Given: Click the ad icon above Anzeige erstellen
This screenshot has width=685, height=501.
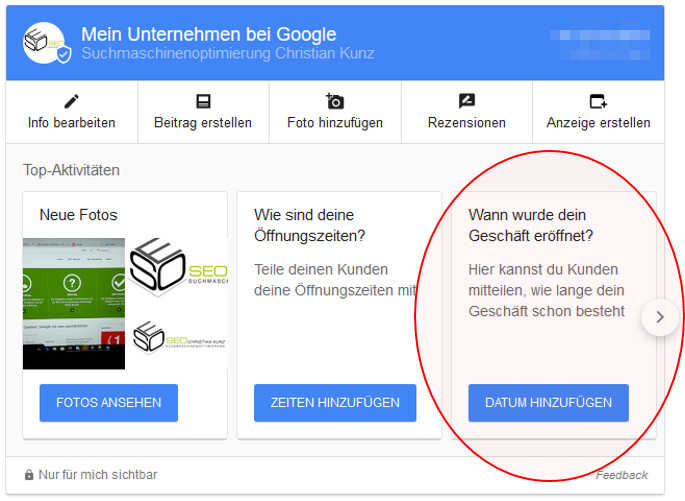Looking at the screenshot, I should [x=598, y=101].
